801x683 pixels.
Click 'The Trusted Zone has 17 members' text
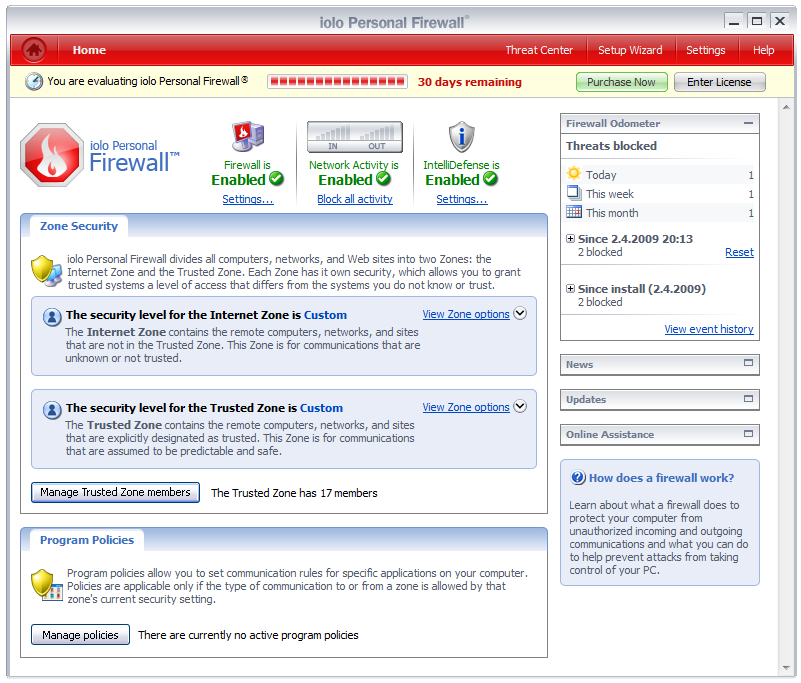(294, 493)
